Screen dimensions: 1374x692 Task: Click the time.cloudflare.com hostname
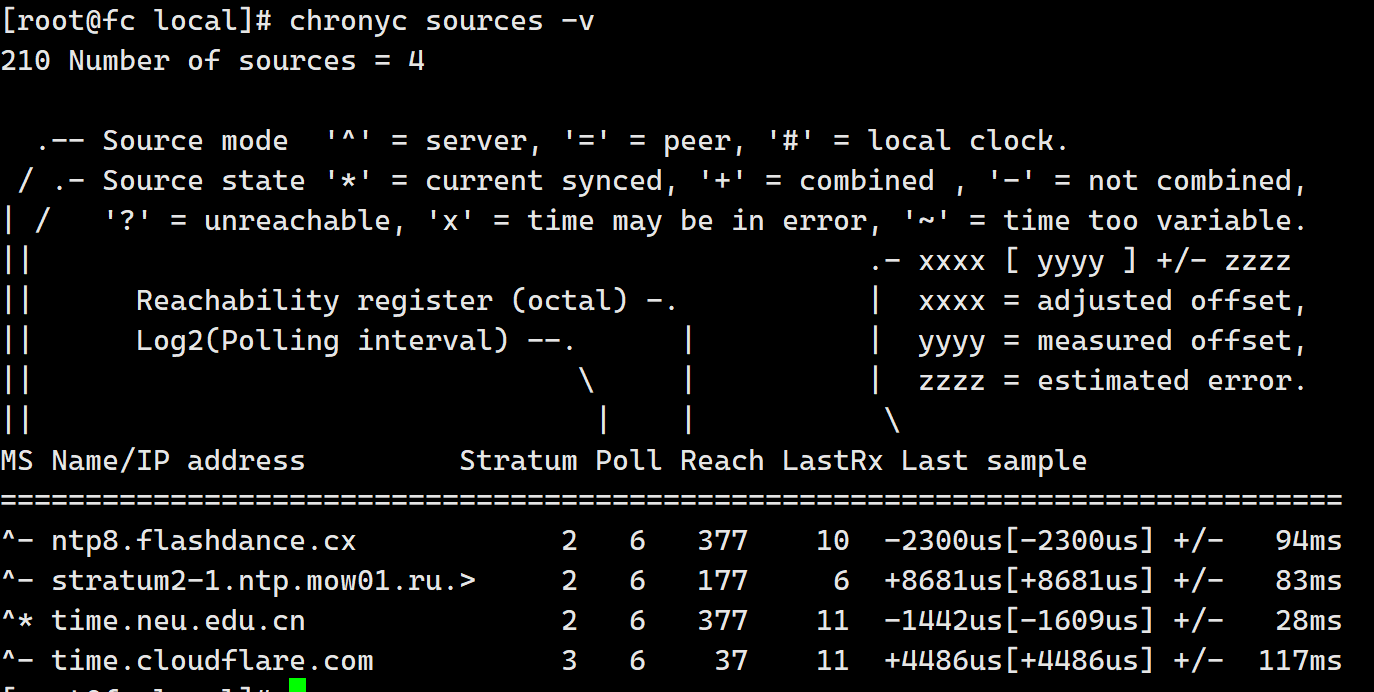212,661
